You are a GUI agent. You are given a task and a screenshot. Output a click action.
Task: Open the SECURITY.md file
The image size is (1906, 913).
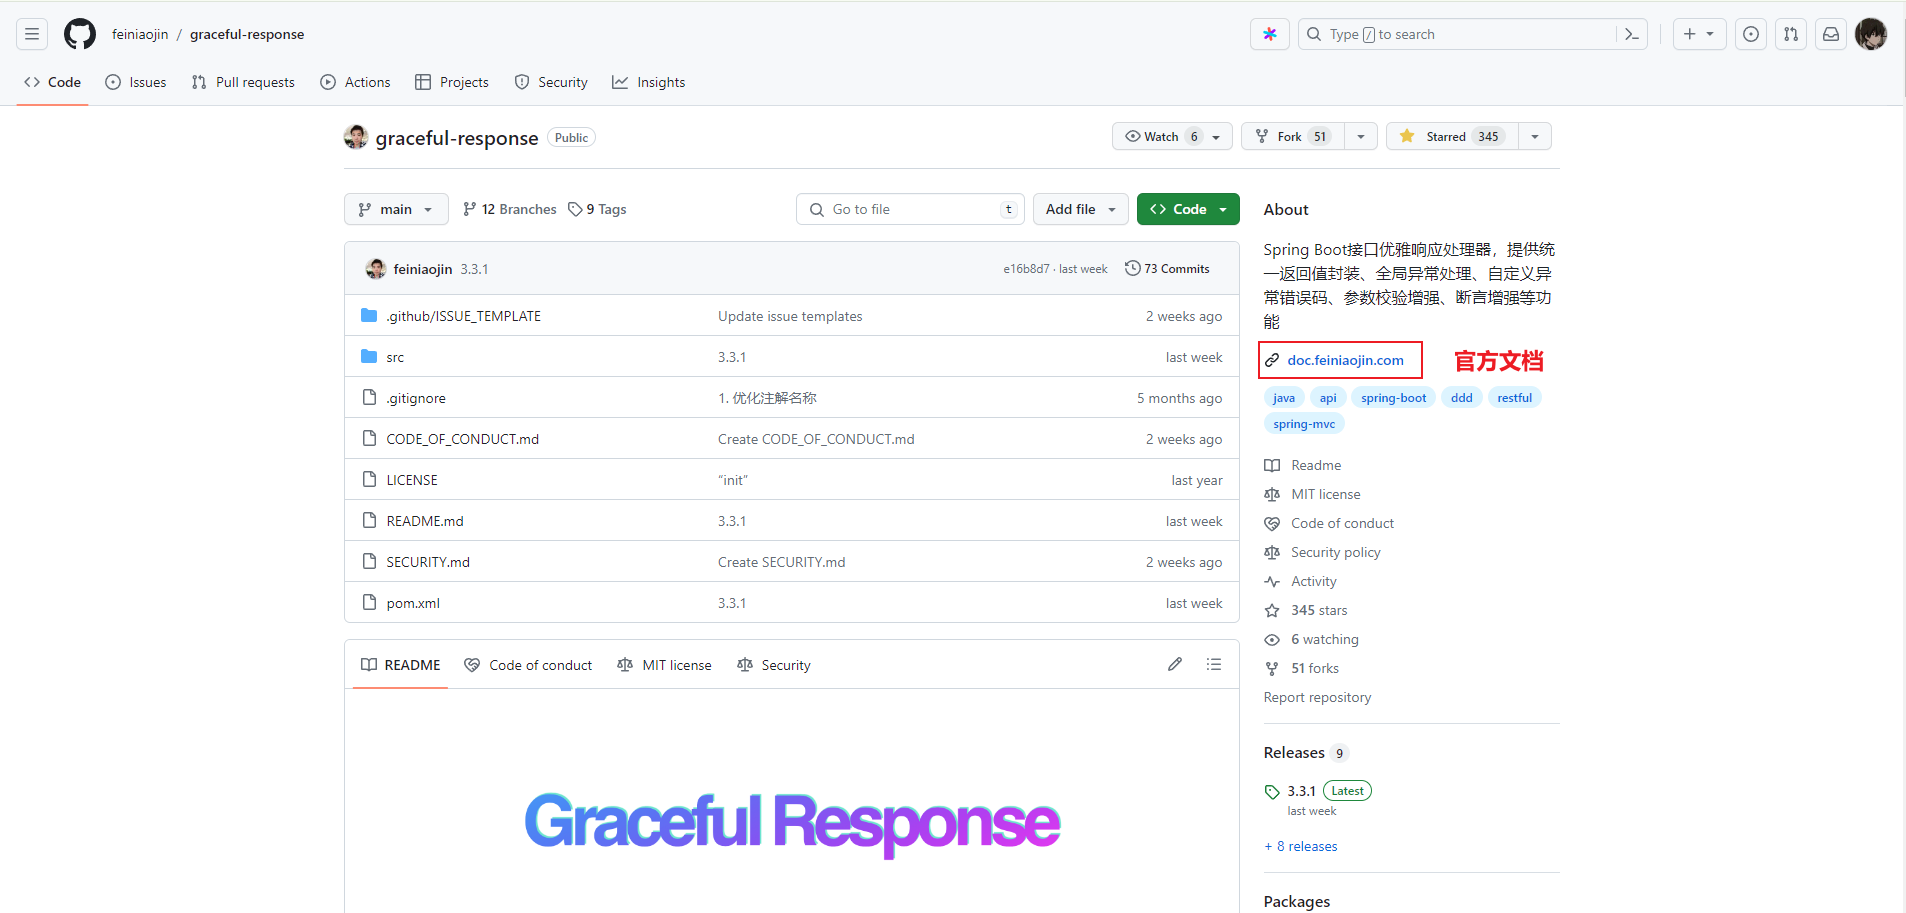[428, 562]
